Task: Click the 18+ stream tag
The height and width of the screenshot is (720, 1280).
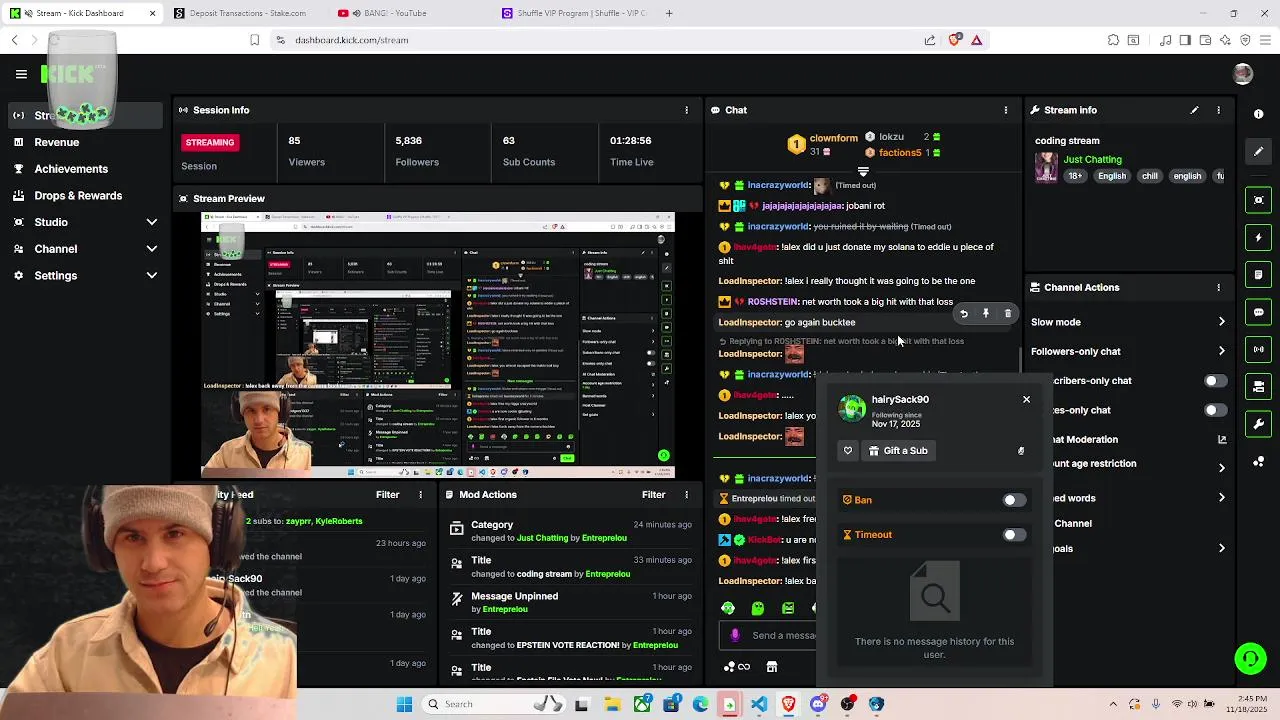Action: [1075, 176]
